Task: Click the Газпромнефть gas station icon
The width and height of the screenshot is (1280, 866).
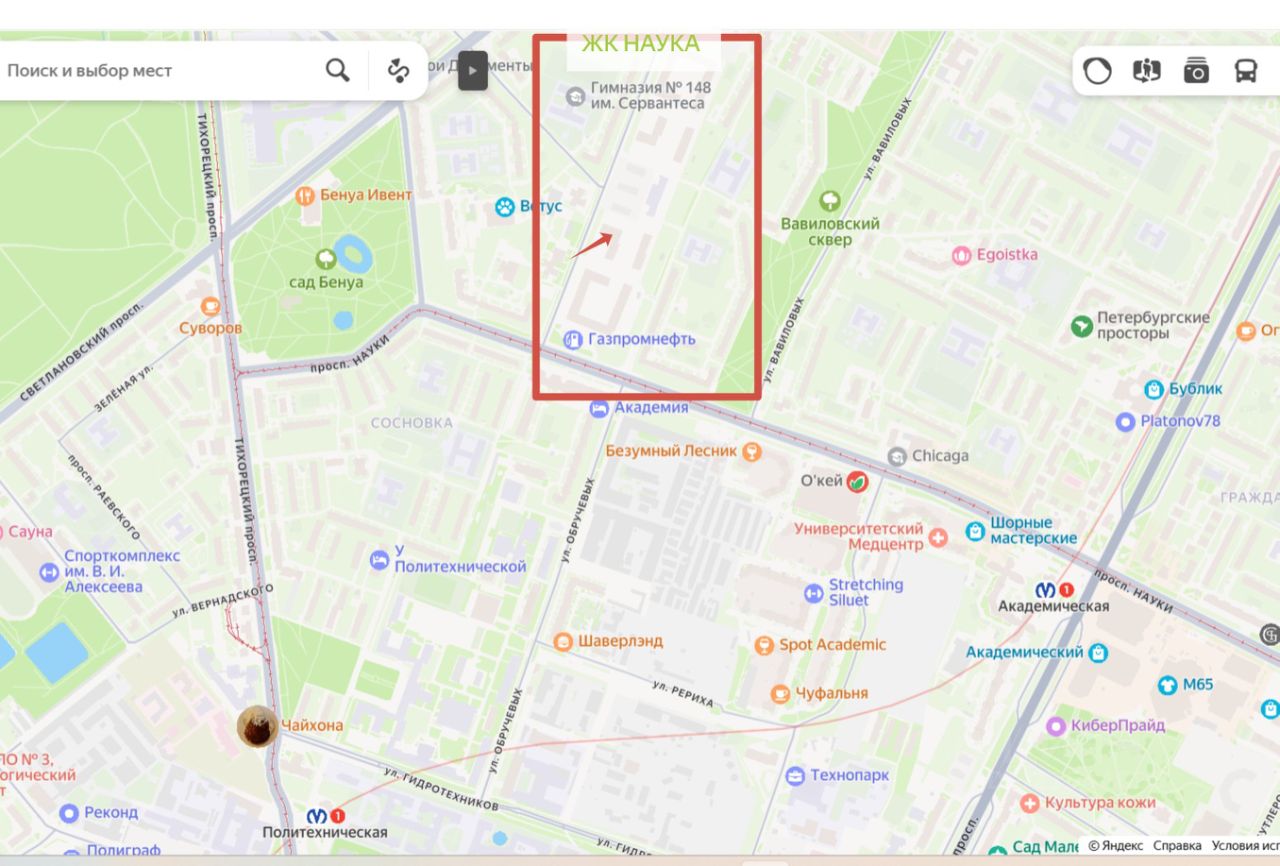Action: point(573,339)
